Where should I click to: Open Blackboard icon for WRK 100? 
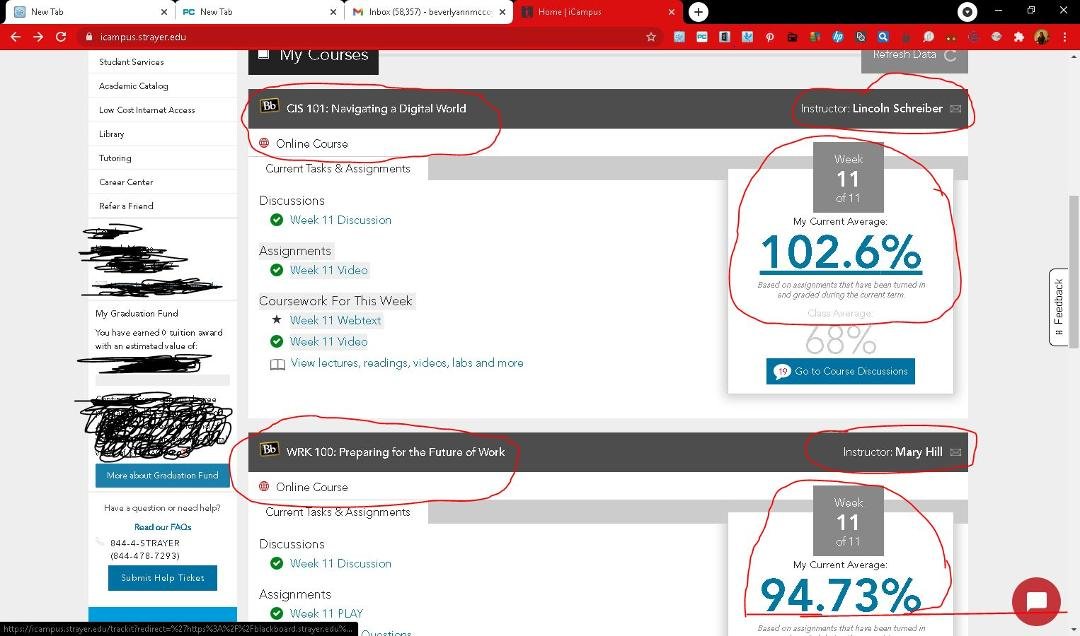click(x=269, y=450)
